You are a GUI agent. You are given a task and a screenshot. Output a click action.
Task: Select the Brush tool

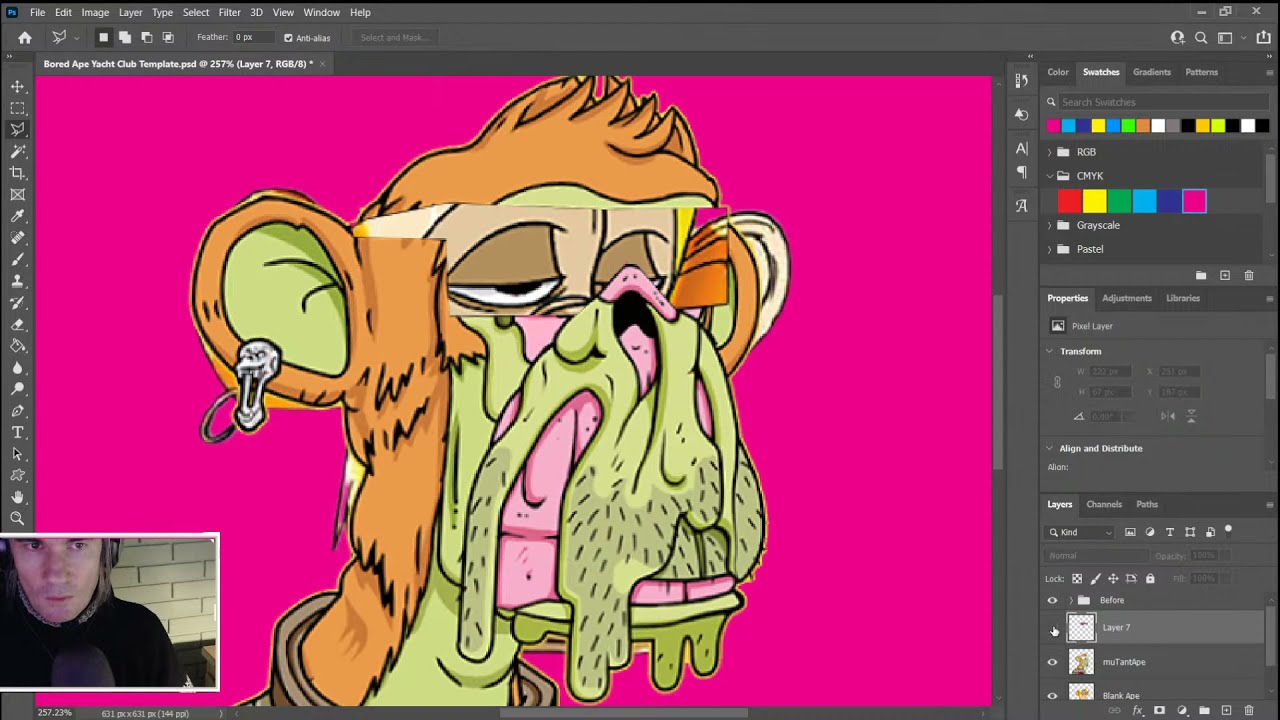18,260
